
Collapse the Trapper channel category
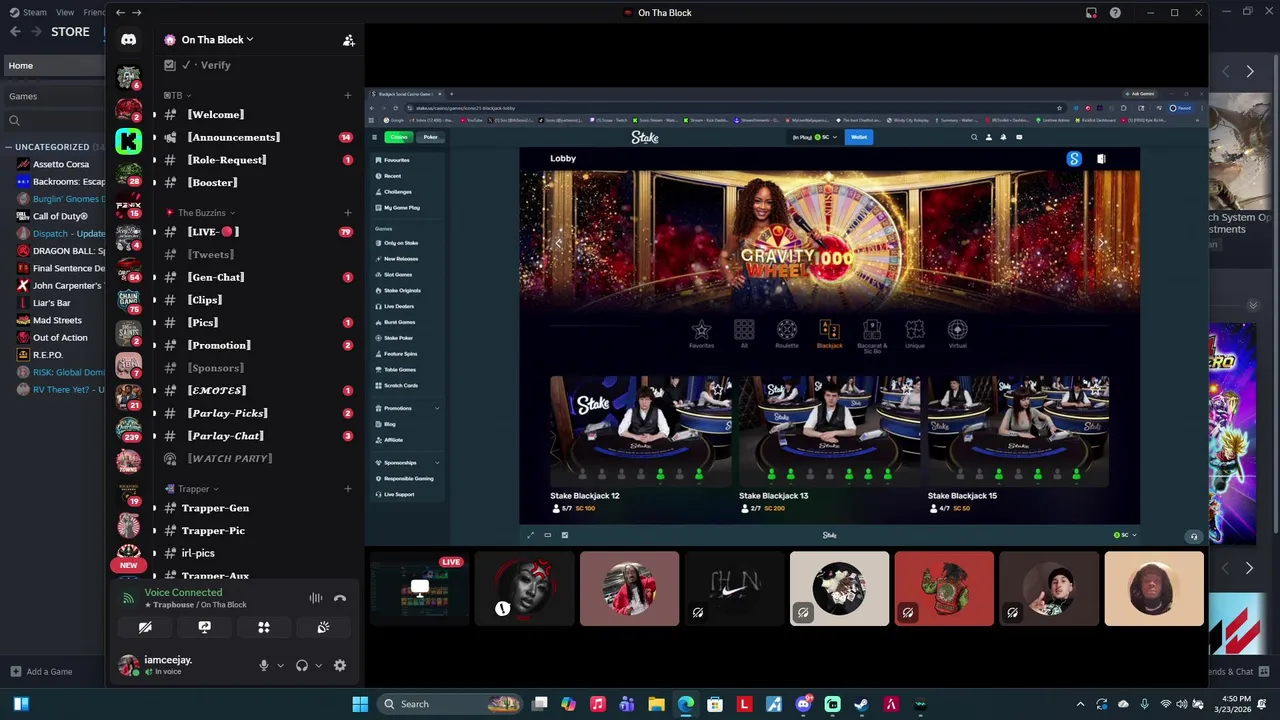192,489
